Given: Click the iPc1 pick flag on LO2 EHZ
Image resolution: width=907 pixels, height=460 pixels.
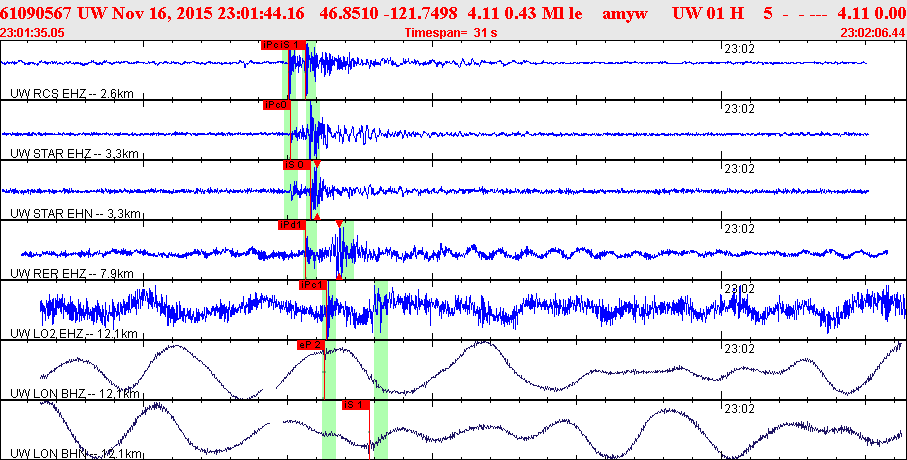Looking at the screenshot, I should (313, 285).
